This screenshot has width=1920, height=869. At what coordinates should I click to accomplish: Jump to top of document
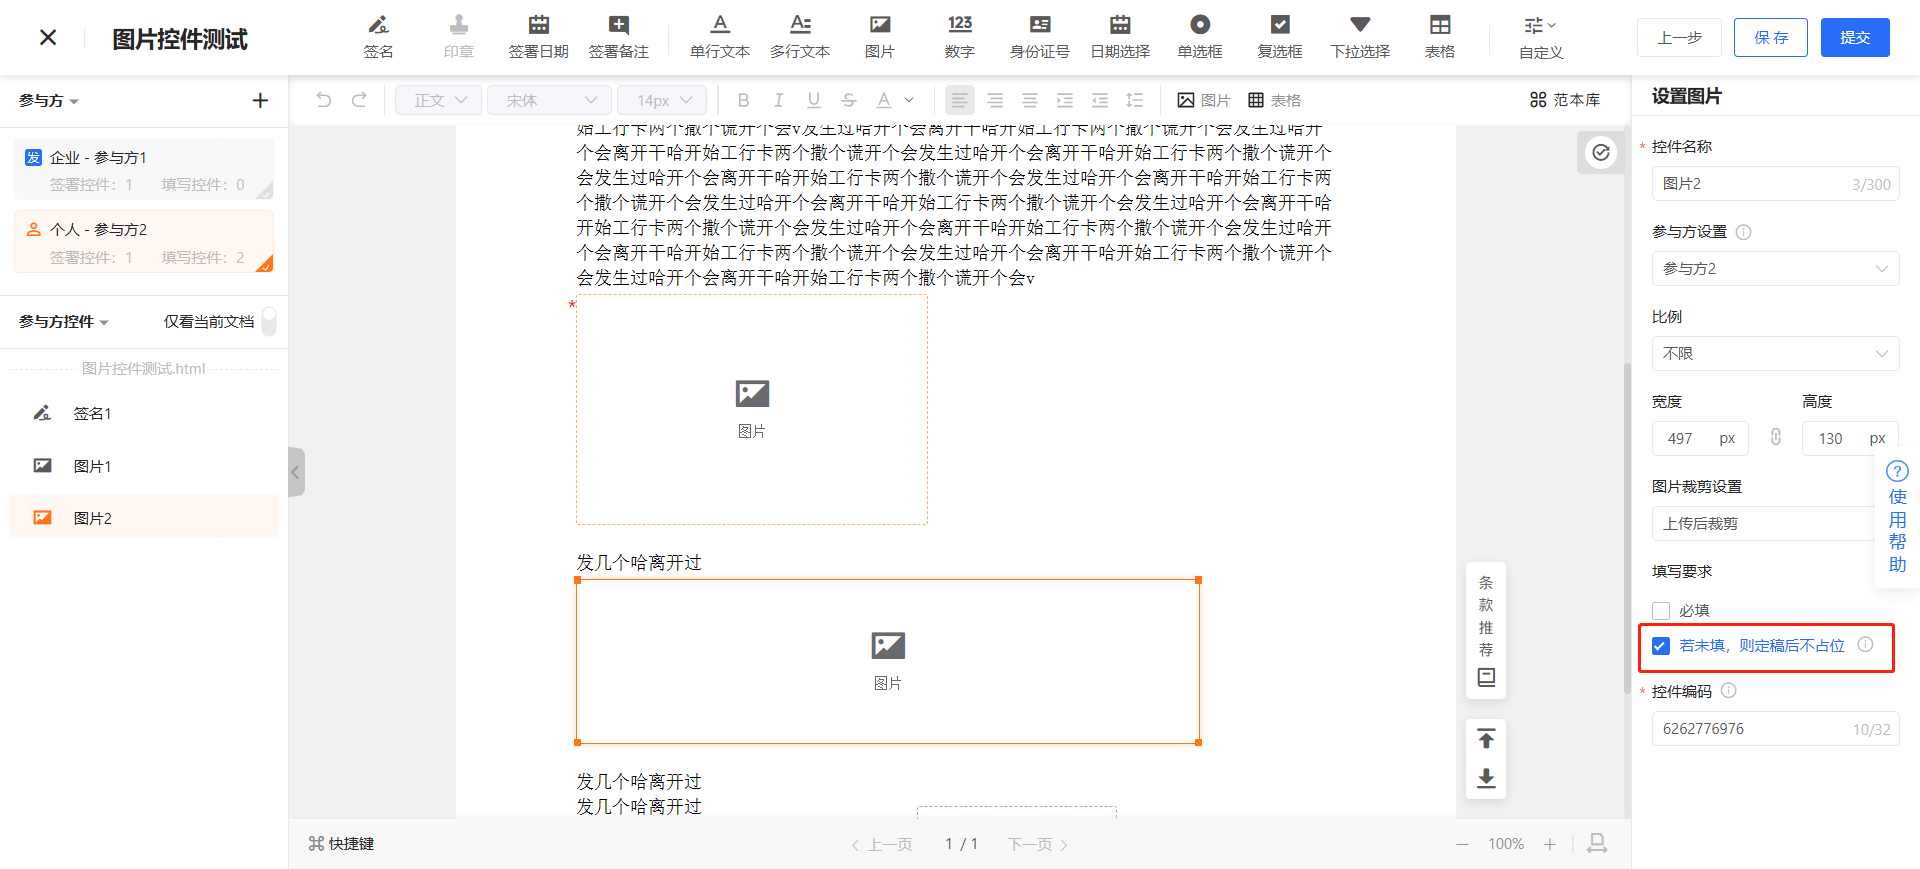[x=1486, y=739]
